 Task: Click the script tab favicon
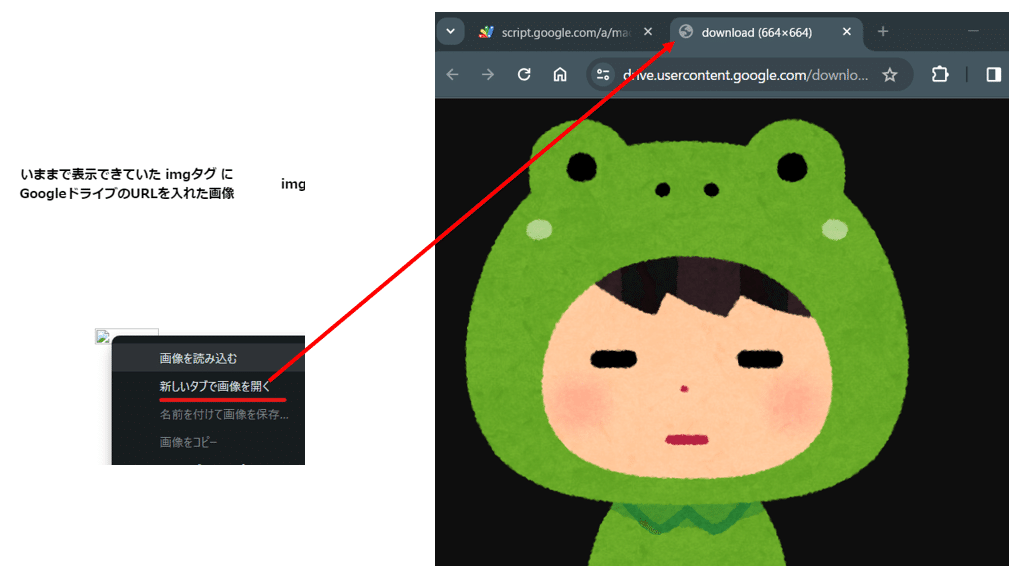coord(486,32)
